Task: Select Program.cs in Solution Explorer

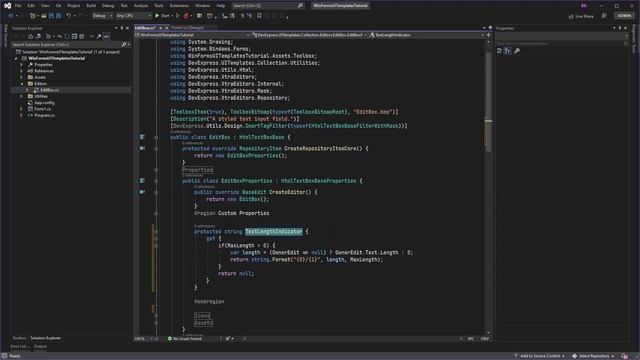Action: pyautogui.click(x=44, y=116)
